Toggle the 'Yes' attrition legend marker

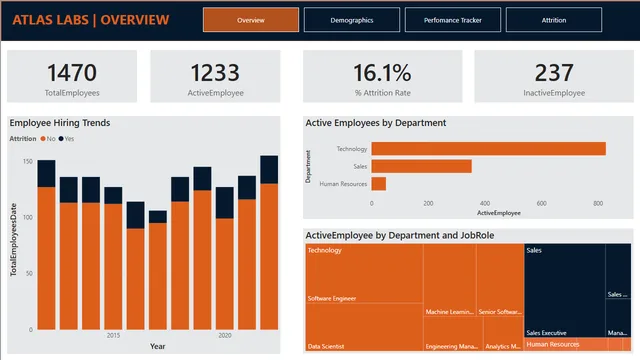coord(61,139)
